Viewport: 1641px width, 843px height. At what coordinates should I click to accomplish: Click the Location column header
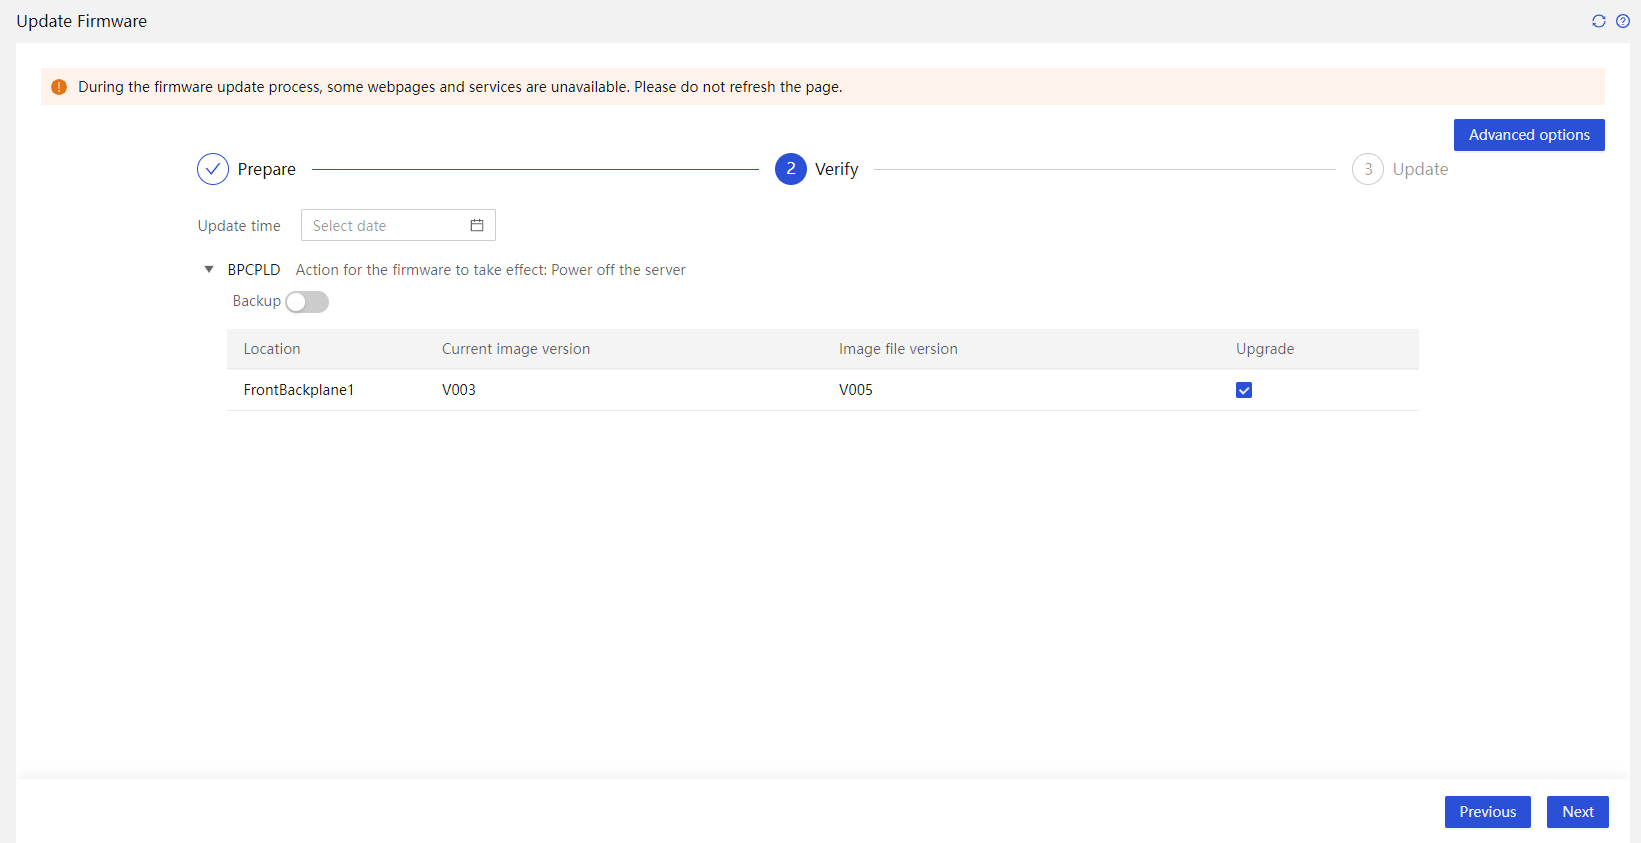coord(272,349)
